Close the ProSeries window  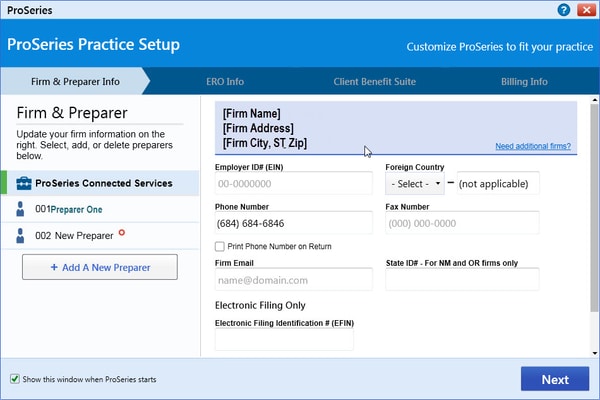pyautogui.click(x=586, y=10)
